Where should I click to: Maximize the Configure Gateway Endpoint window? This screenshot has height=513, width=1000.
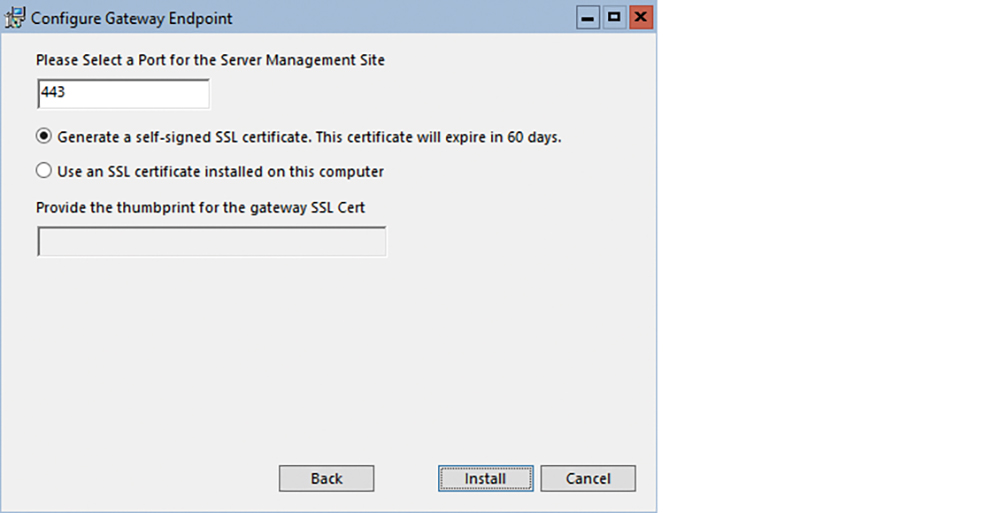coord(614,18)
